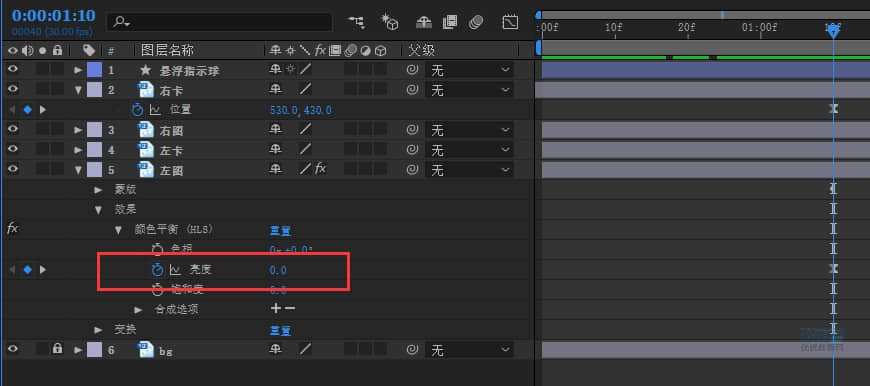Toggle the shy layers hide switch
Viewport: 870px width, 386px height.
(424, 22)
